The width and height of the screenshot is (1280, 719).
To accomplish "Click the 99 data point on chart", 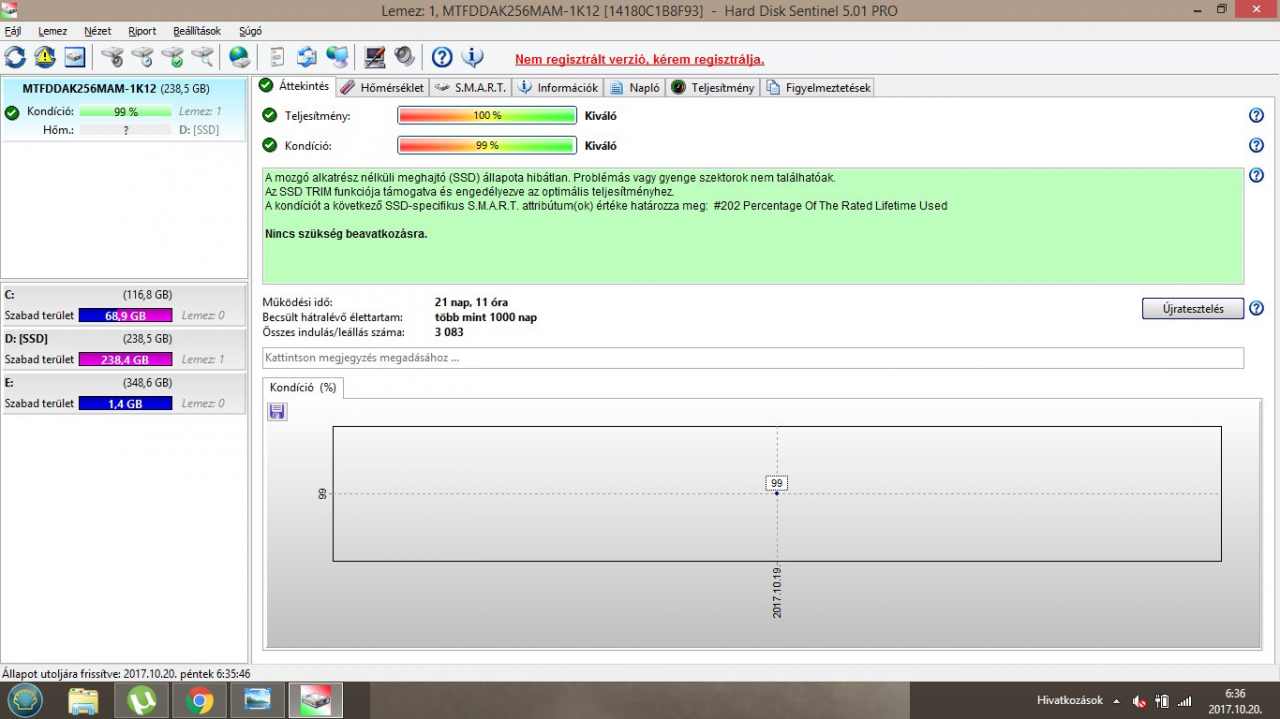I will [777, 493].
